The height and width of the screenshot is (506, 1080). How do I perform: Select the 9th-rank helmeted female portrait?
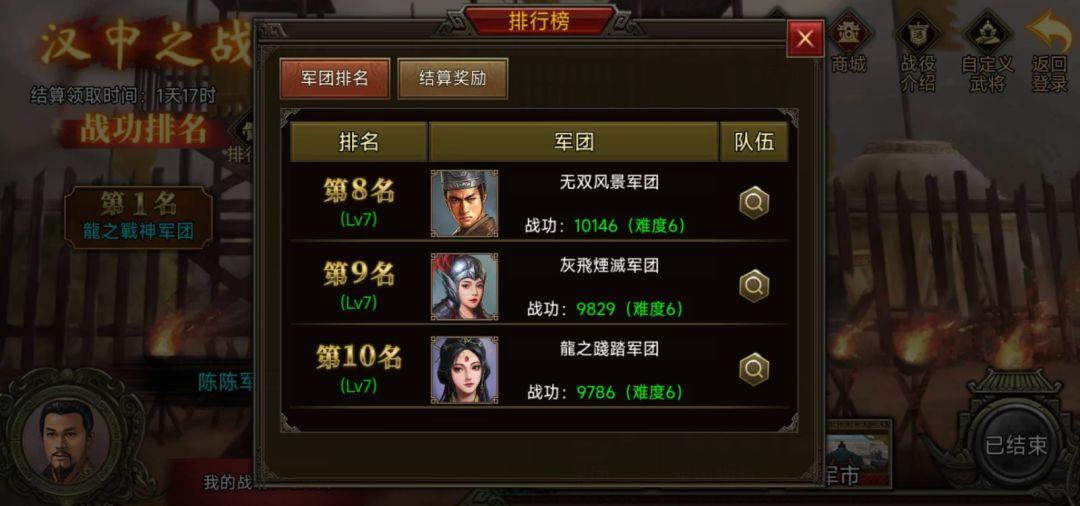point(464,286)
